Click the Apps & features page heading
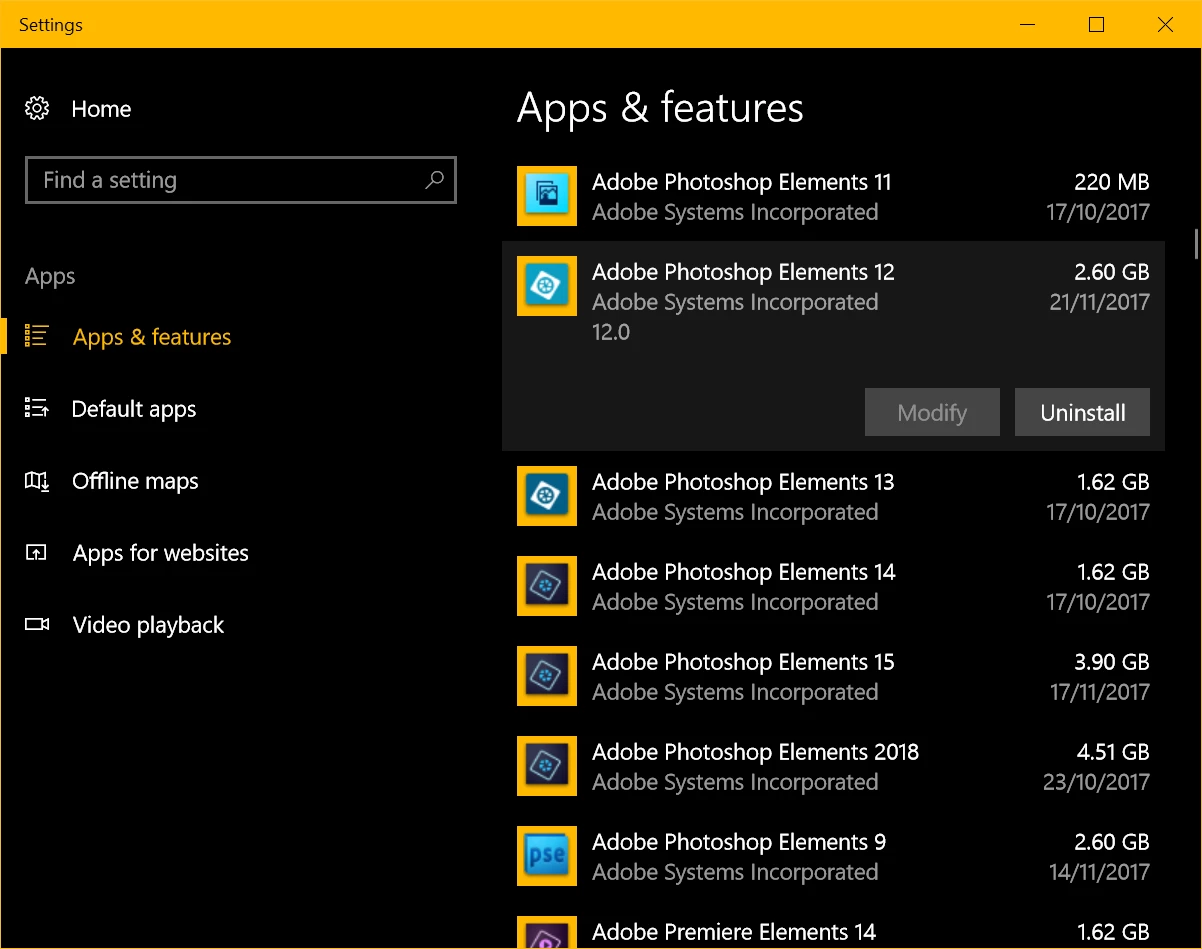 660,108
